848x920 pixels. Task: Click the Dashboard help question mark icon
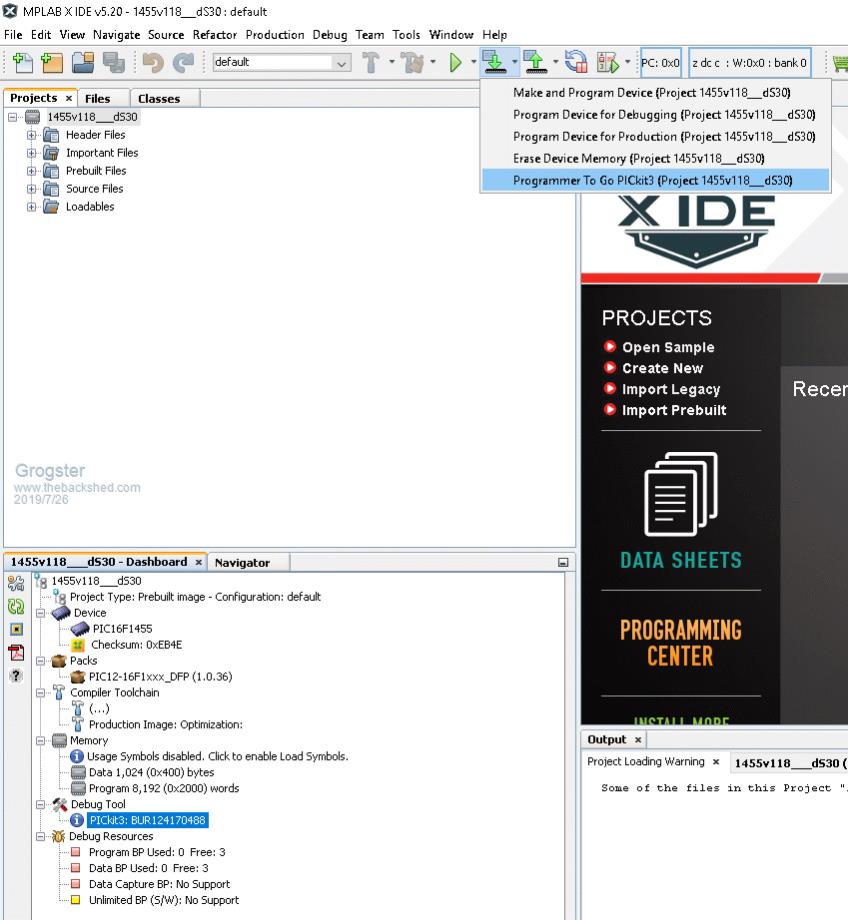16,675
